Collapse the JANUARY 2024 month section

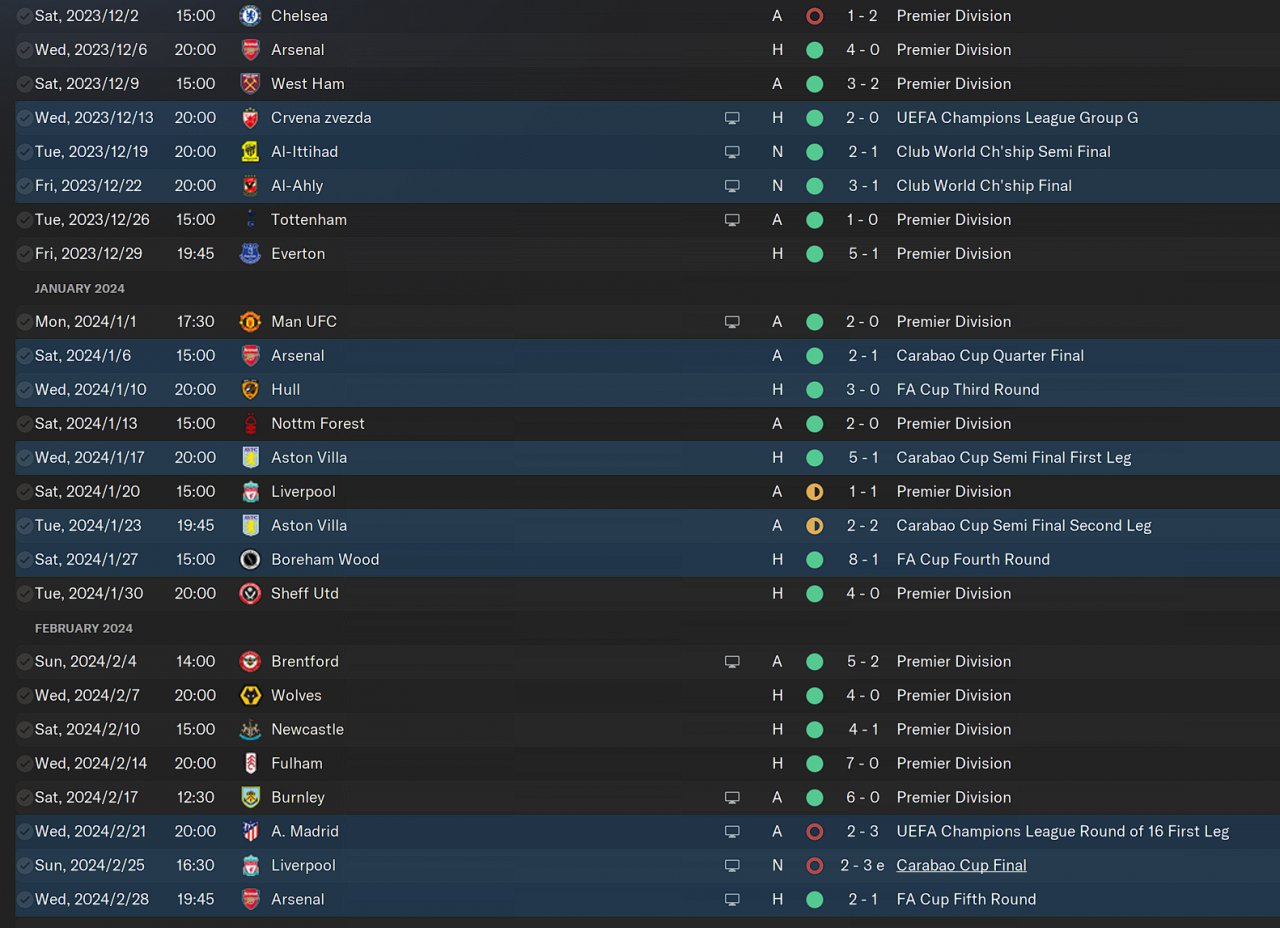coord(80,289)
